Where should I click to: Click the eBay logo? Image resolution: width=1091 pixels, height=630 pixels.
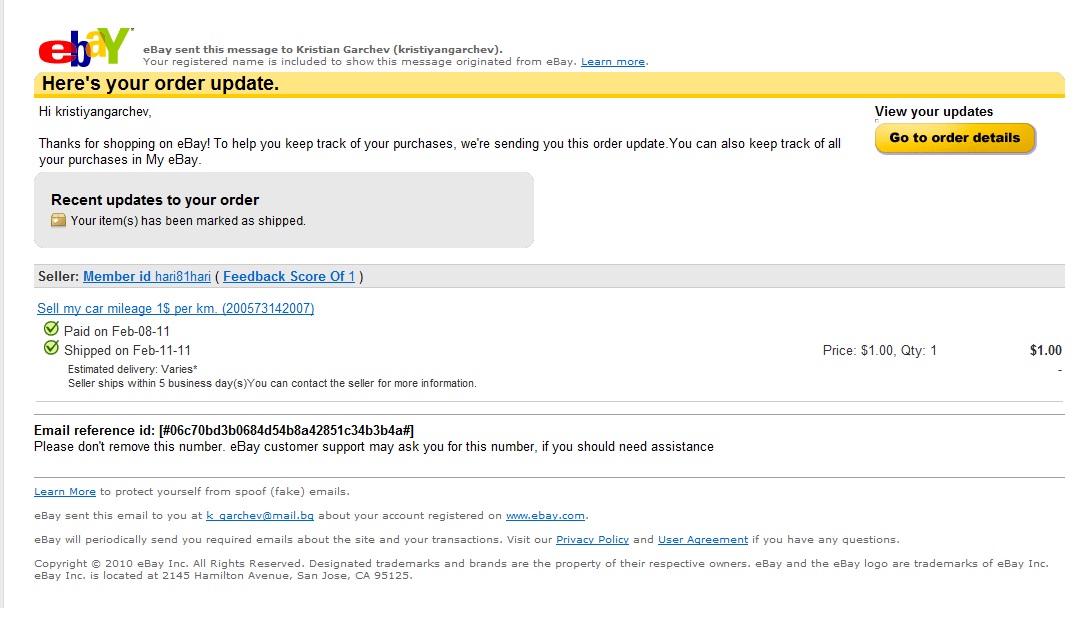point(85,47)
